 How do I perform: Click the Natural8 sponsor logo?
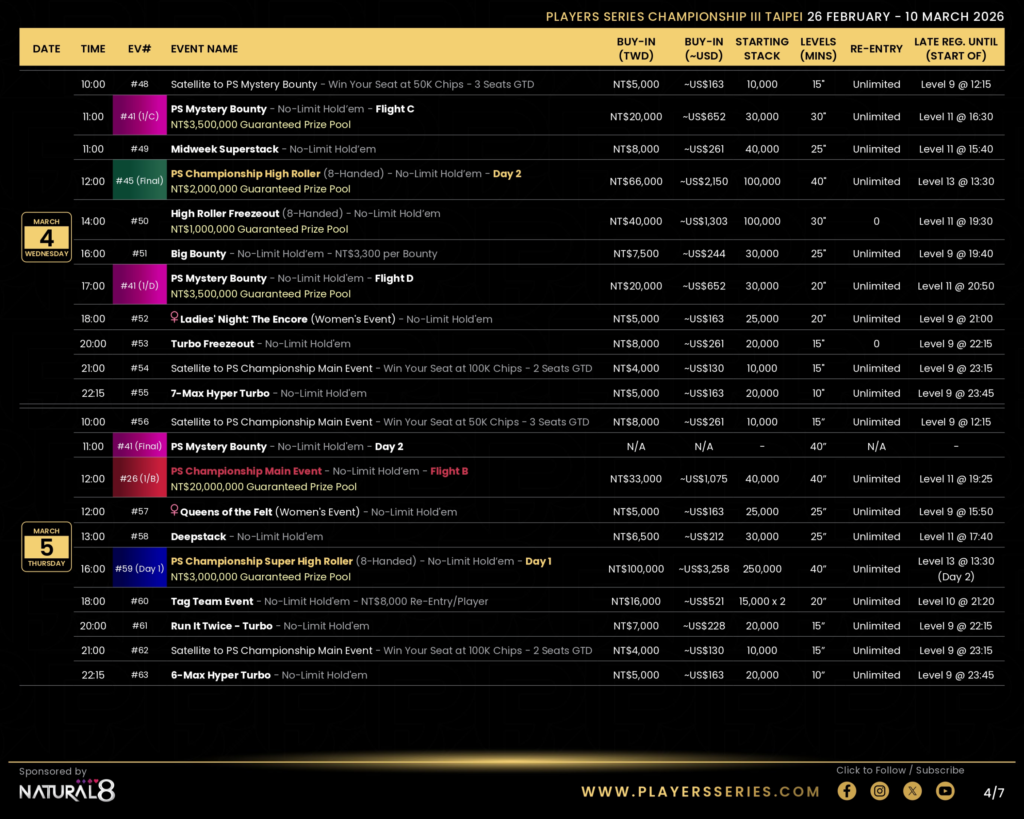click(x=67, y=791)
